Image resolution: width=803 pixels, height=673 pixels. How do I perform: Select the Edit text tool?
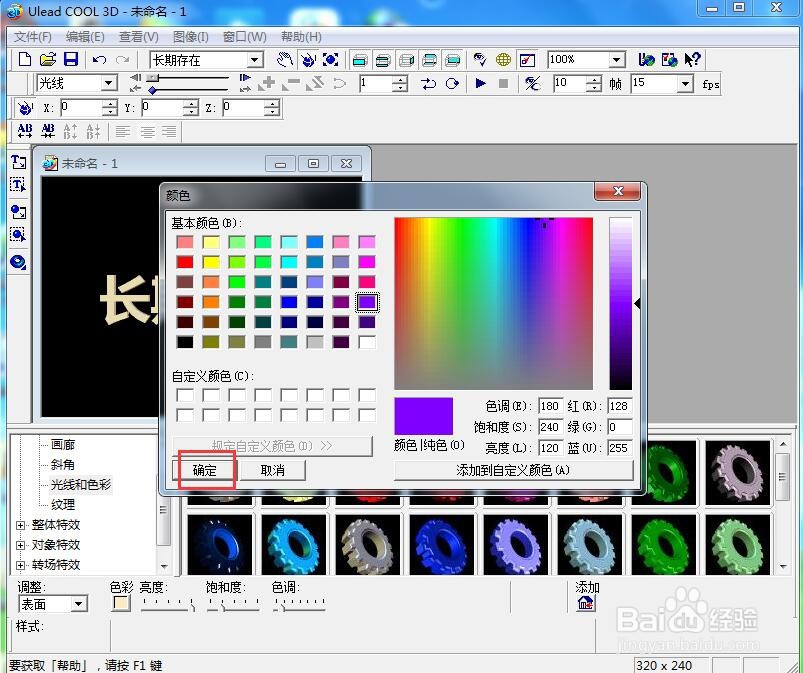[x=18, y=185]
